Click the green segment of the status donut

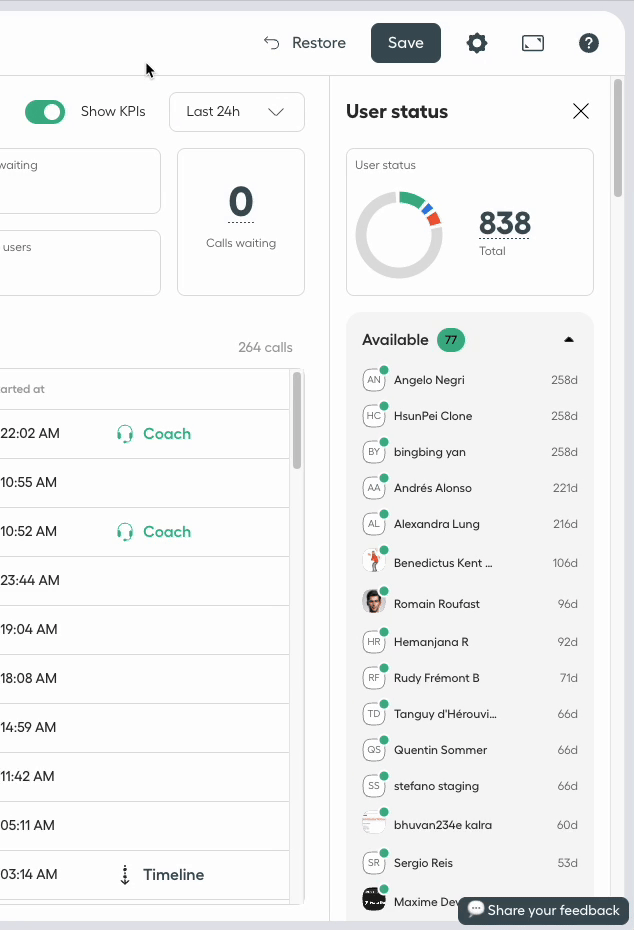point(410,200)
